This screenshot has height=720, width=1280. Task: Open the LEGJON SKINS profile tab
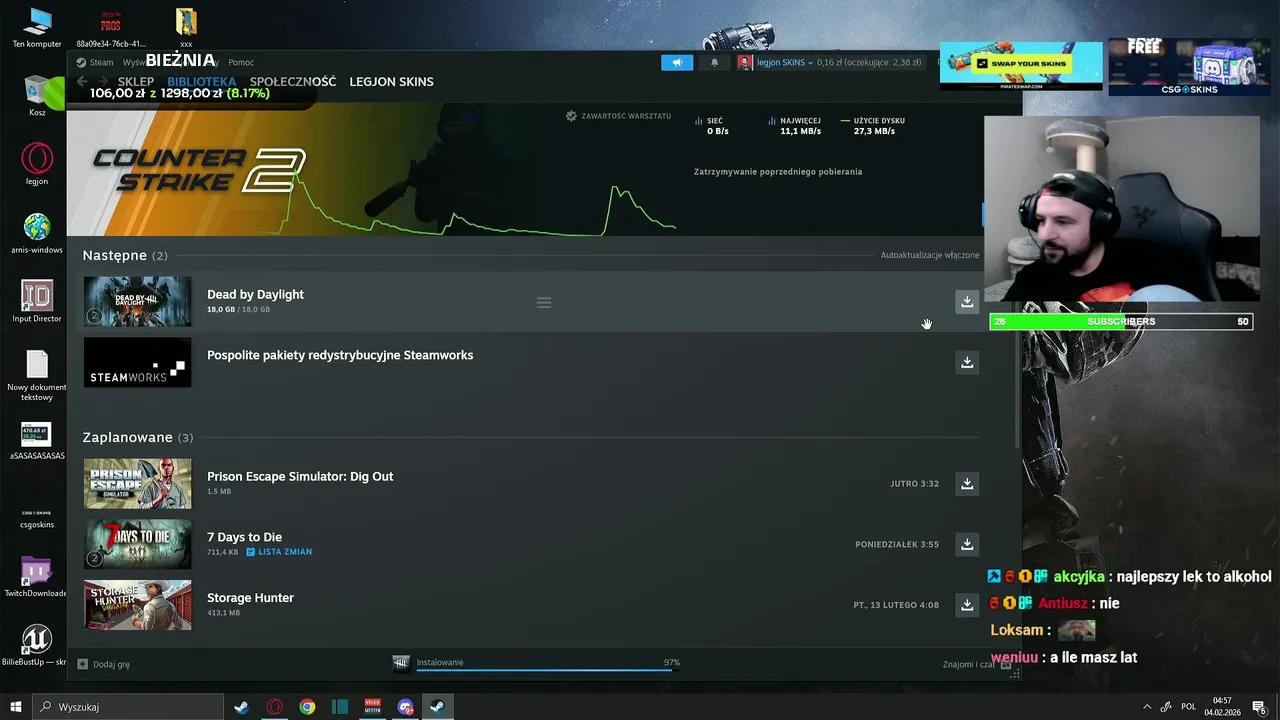pos(391,82)
